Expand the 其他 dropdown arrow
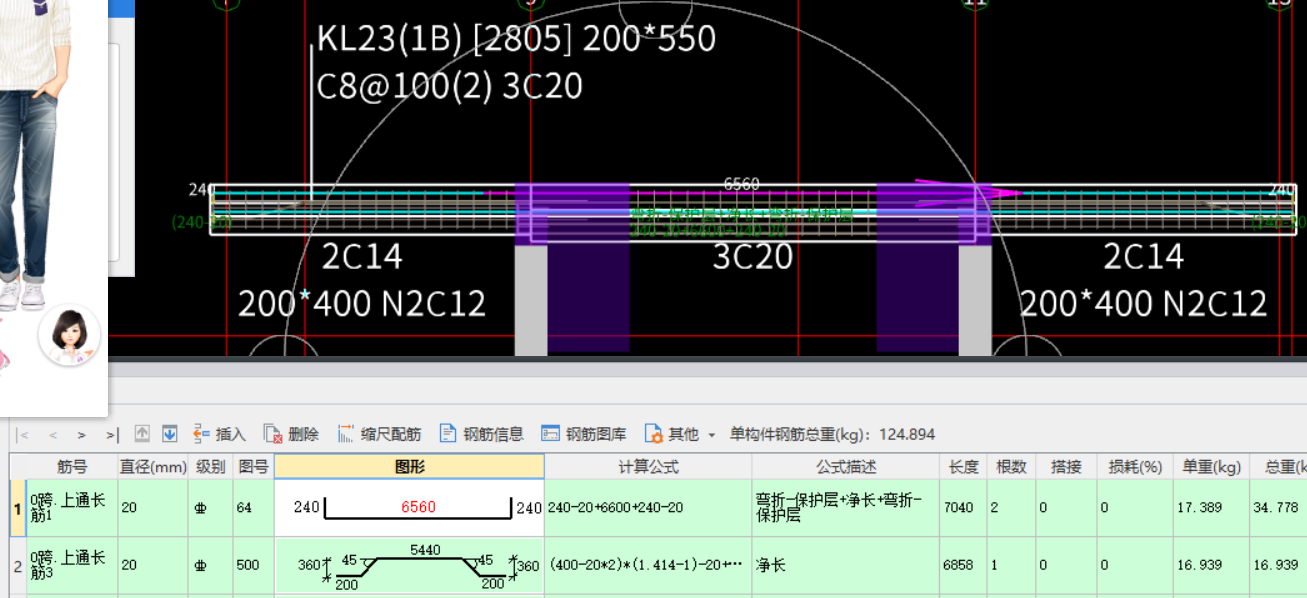The height and width of the screenshot is (598, 1307). click(712, 435)
